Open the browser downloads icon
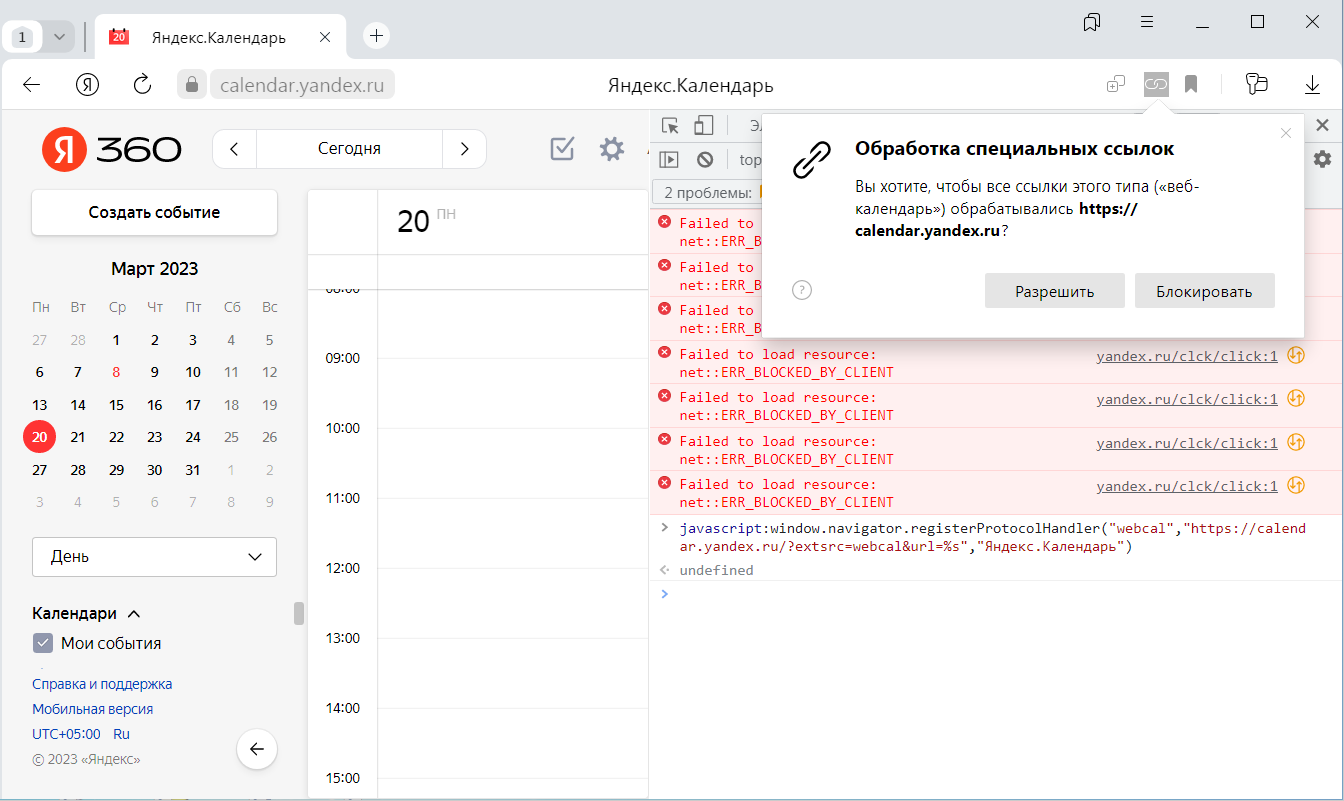Image resolution: width=1344 pixels, height=801 pixels. (1312, 85)
